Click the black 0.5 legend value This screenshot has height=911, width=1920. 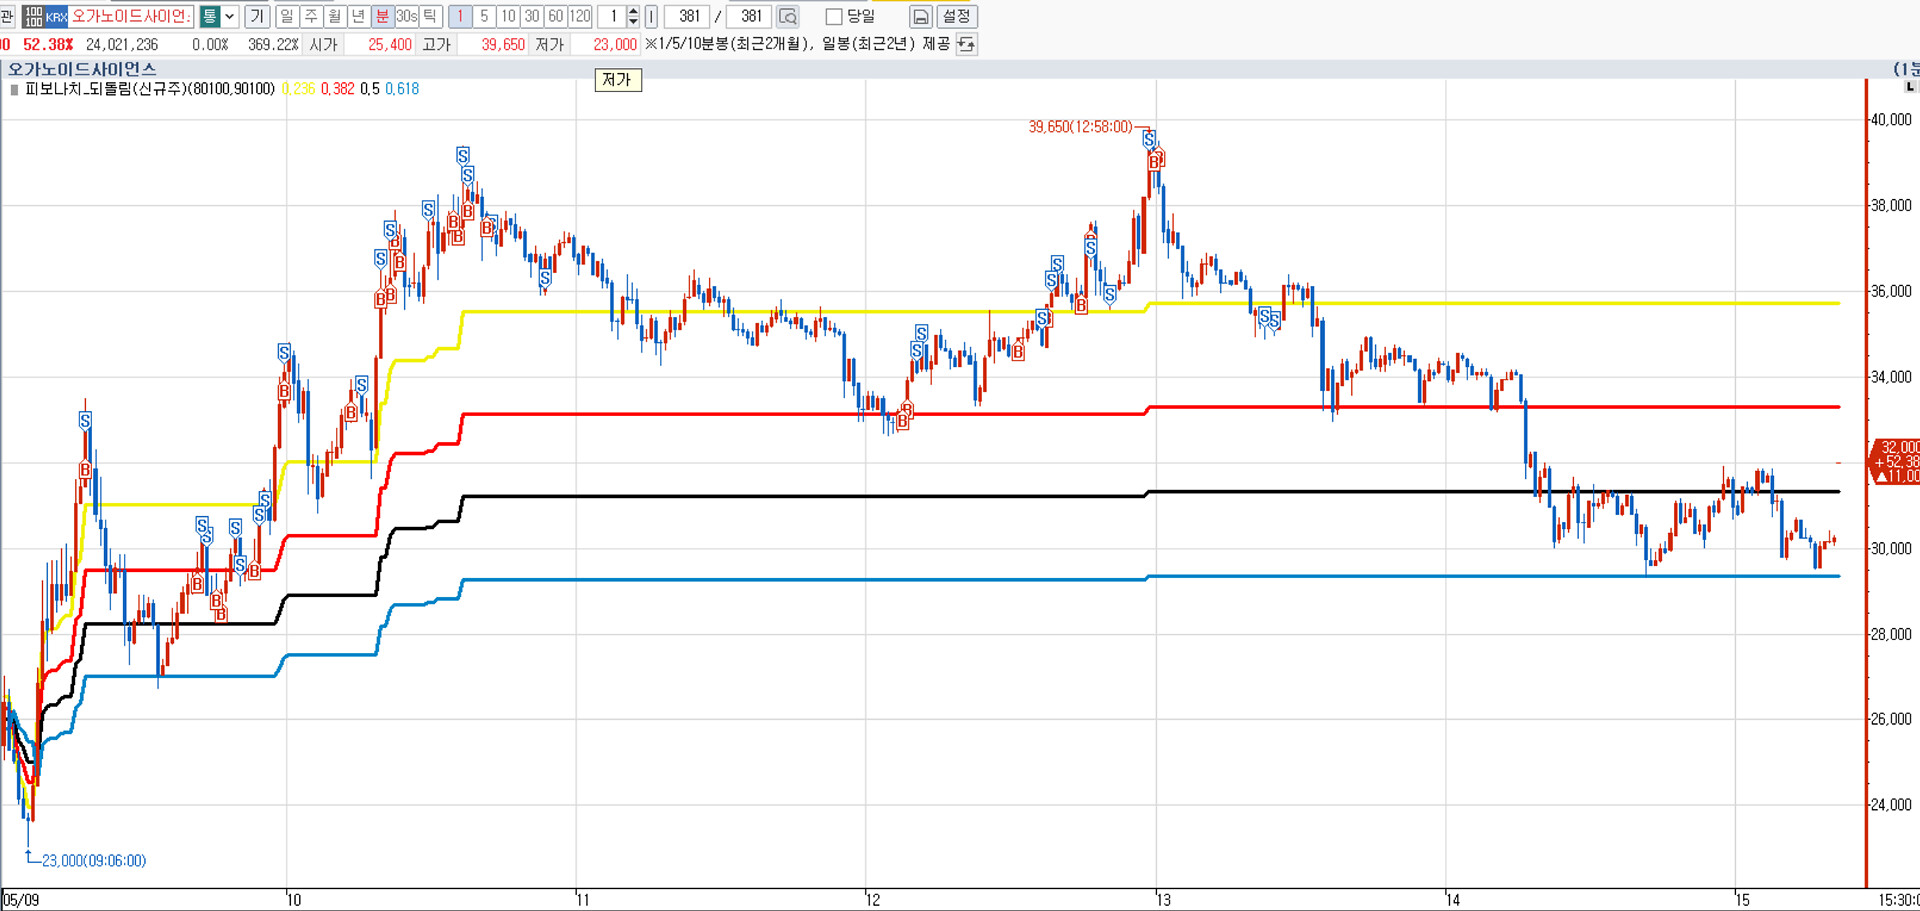click(370, 89)
